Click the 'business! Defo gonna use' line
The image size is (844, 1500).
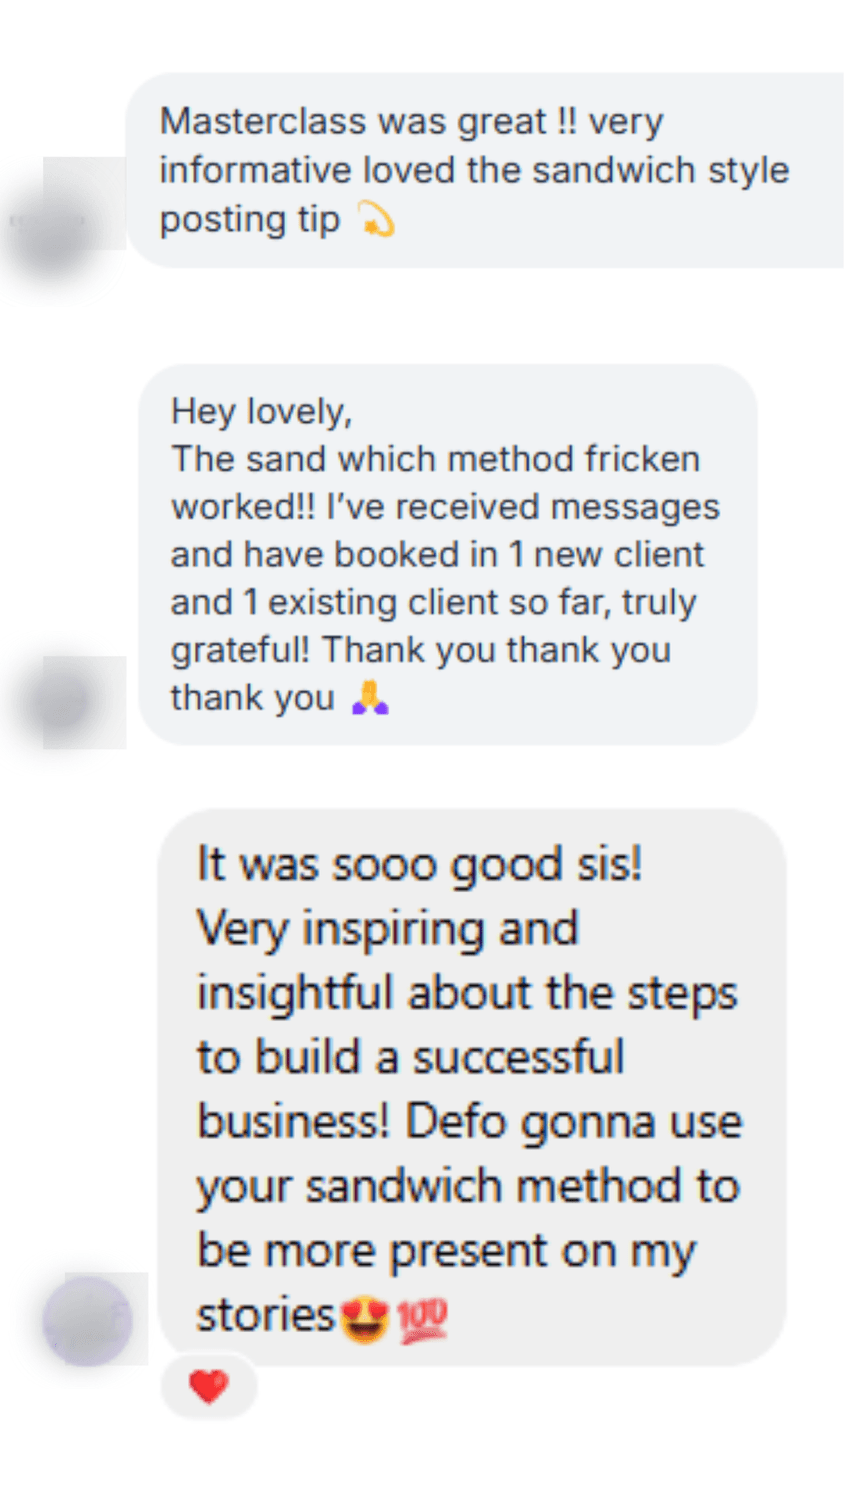pos(469,1121)
